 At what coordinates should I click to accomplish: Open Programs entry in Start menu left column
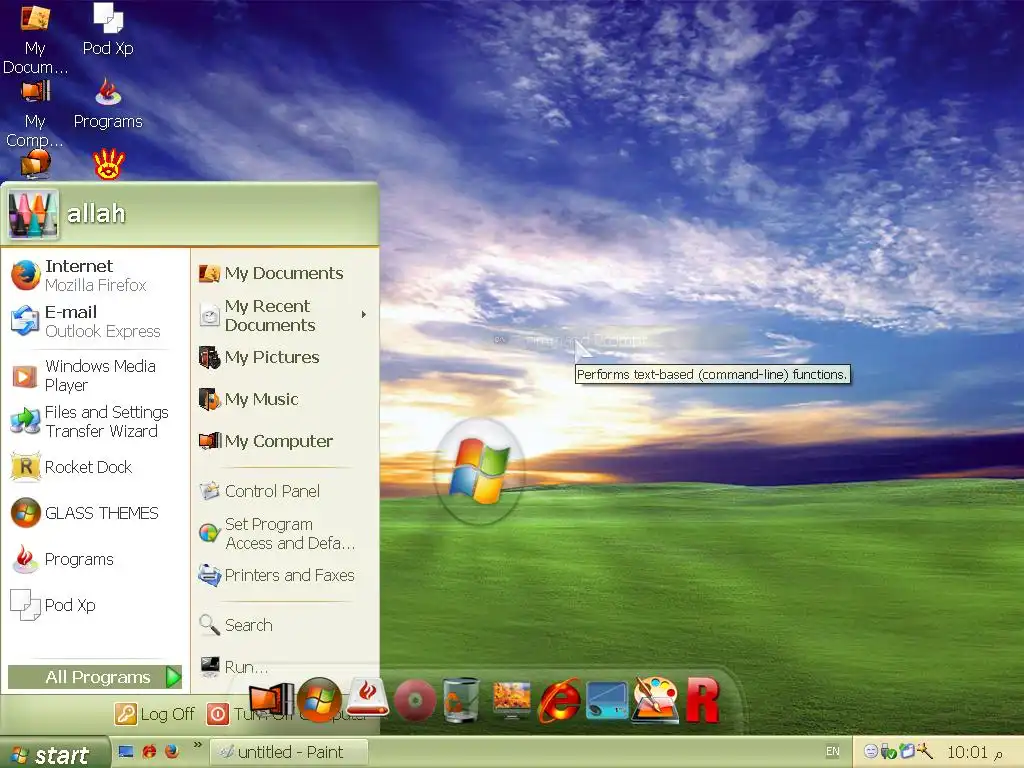pos(95,559)
